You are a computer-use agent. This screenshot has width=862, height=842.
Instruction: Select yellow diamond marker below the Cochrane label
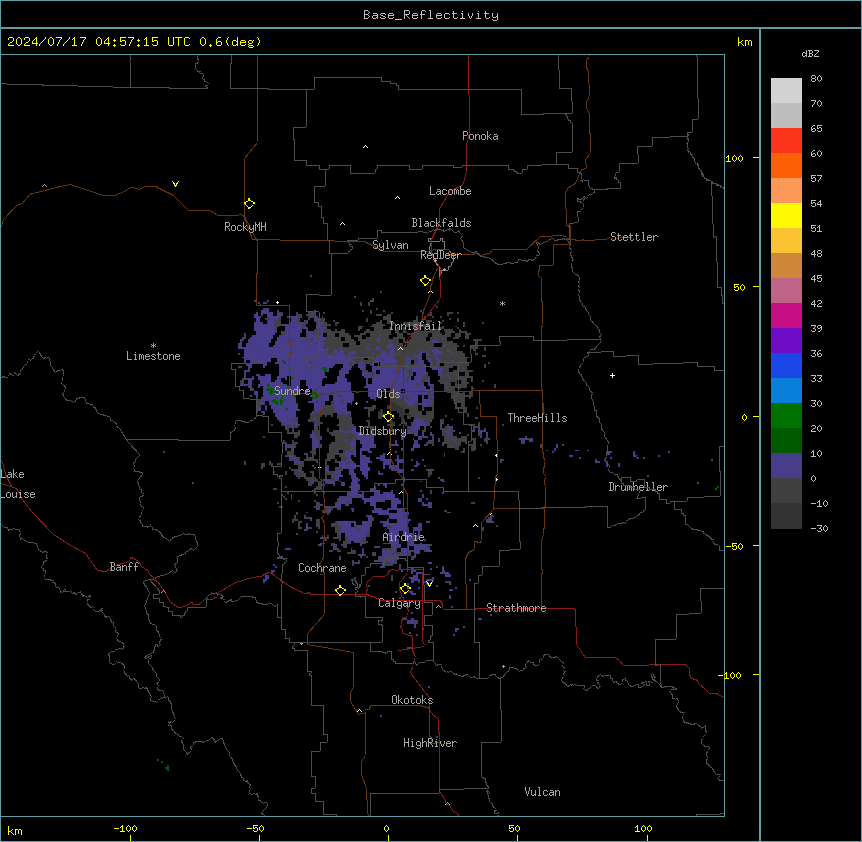pyautogui.click(x=340, y=590)
